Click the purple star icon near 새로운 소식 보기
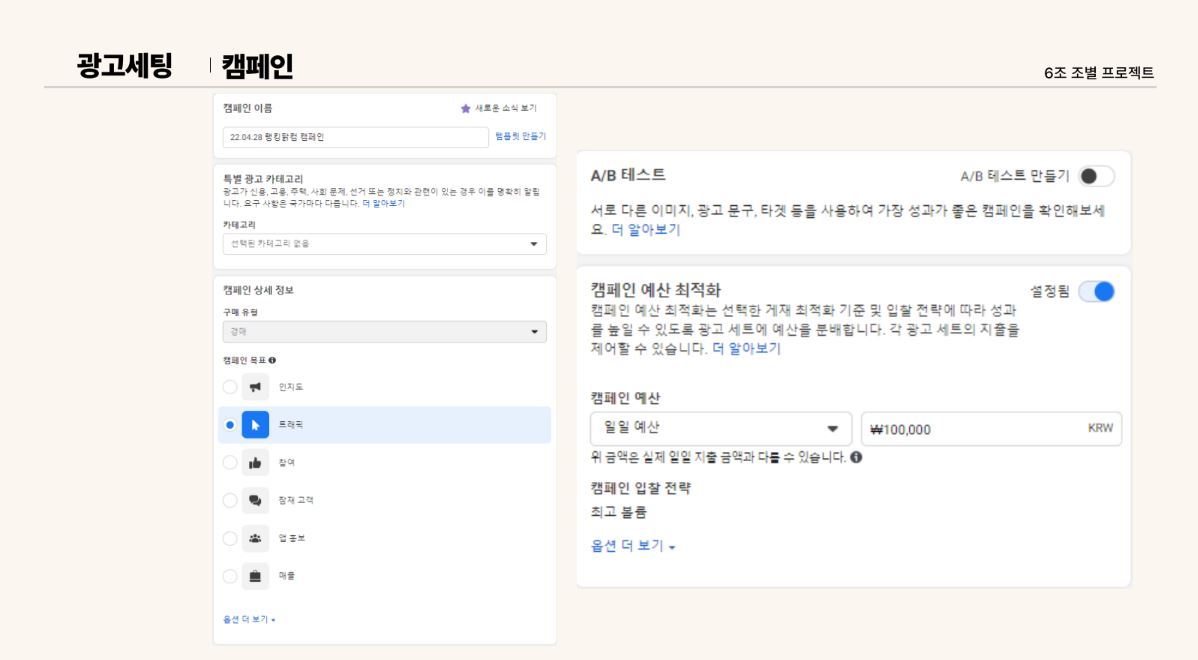Screen dimensions: 1198x660 click(x=465, y=108)
